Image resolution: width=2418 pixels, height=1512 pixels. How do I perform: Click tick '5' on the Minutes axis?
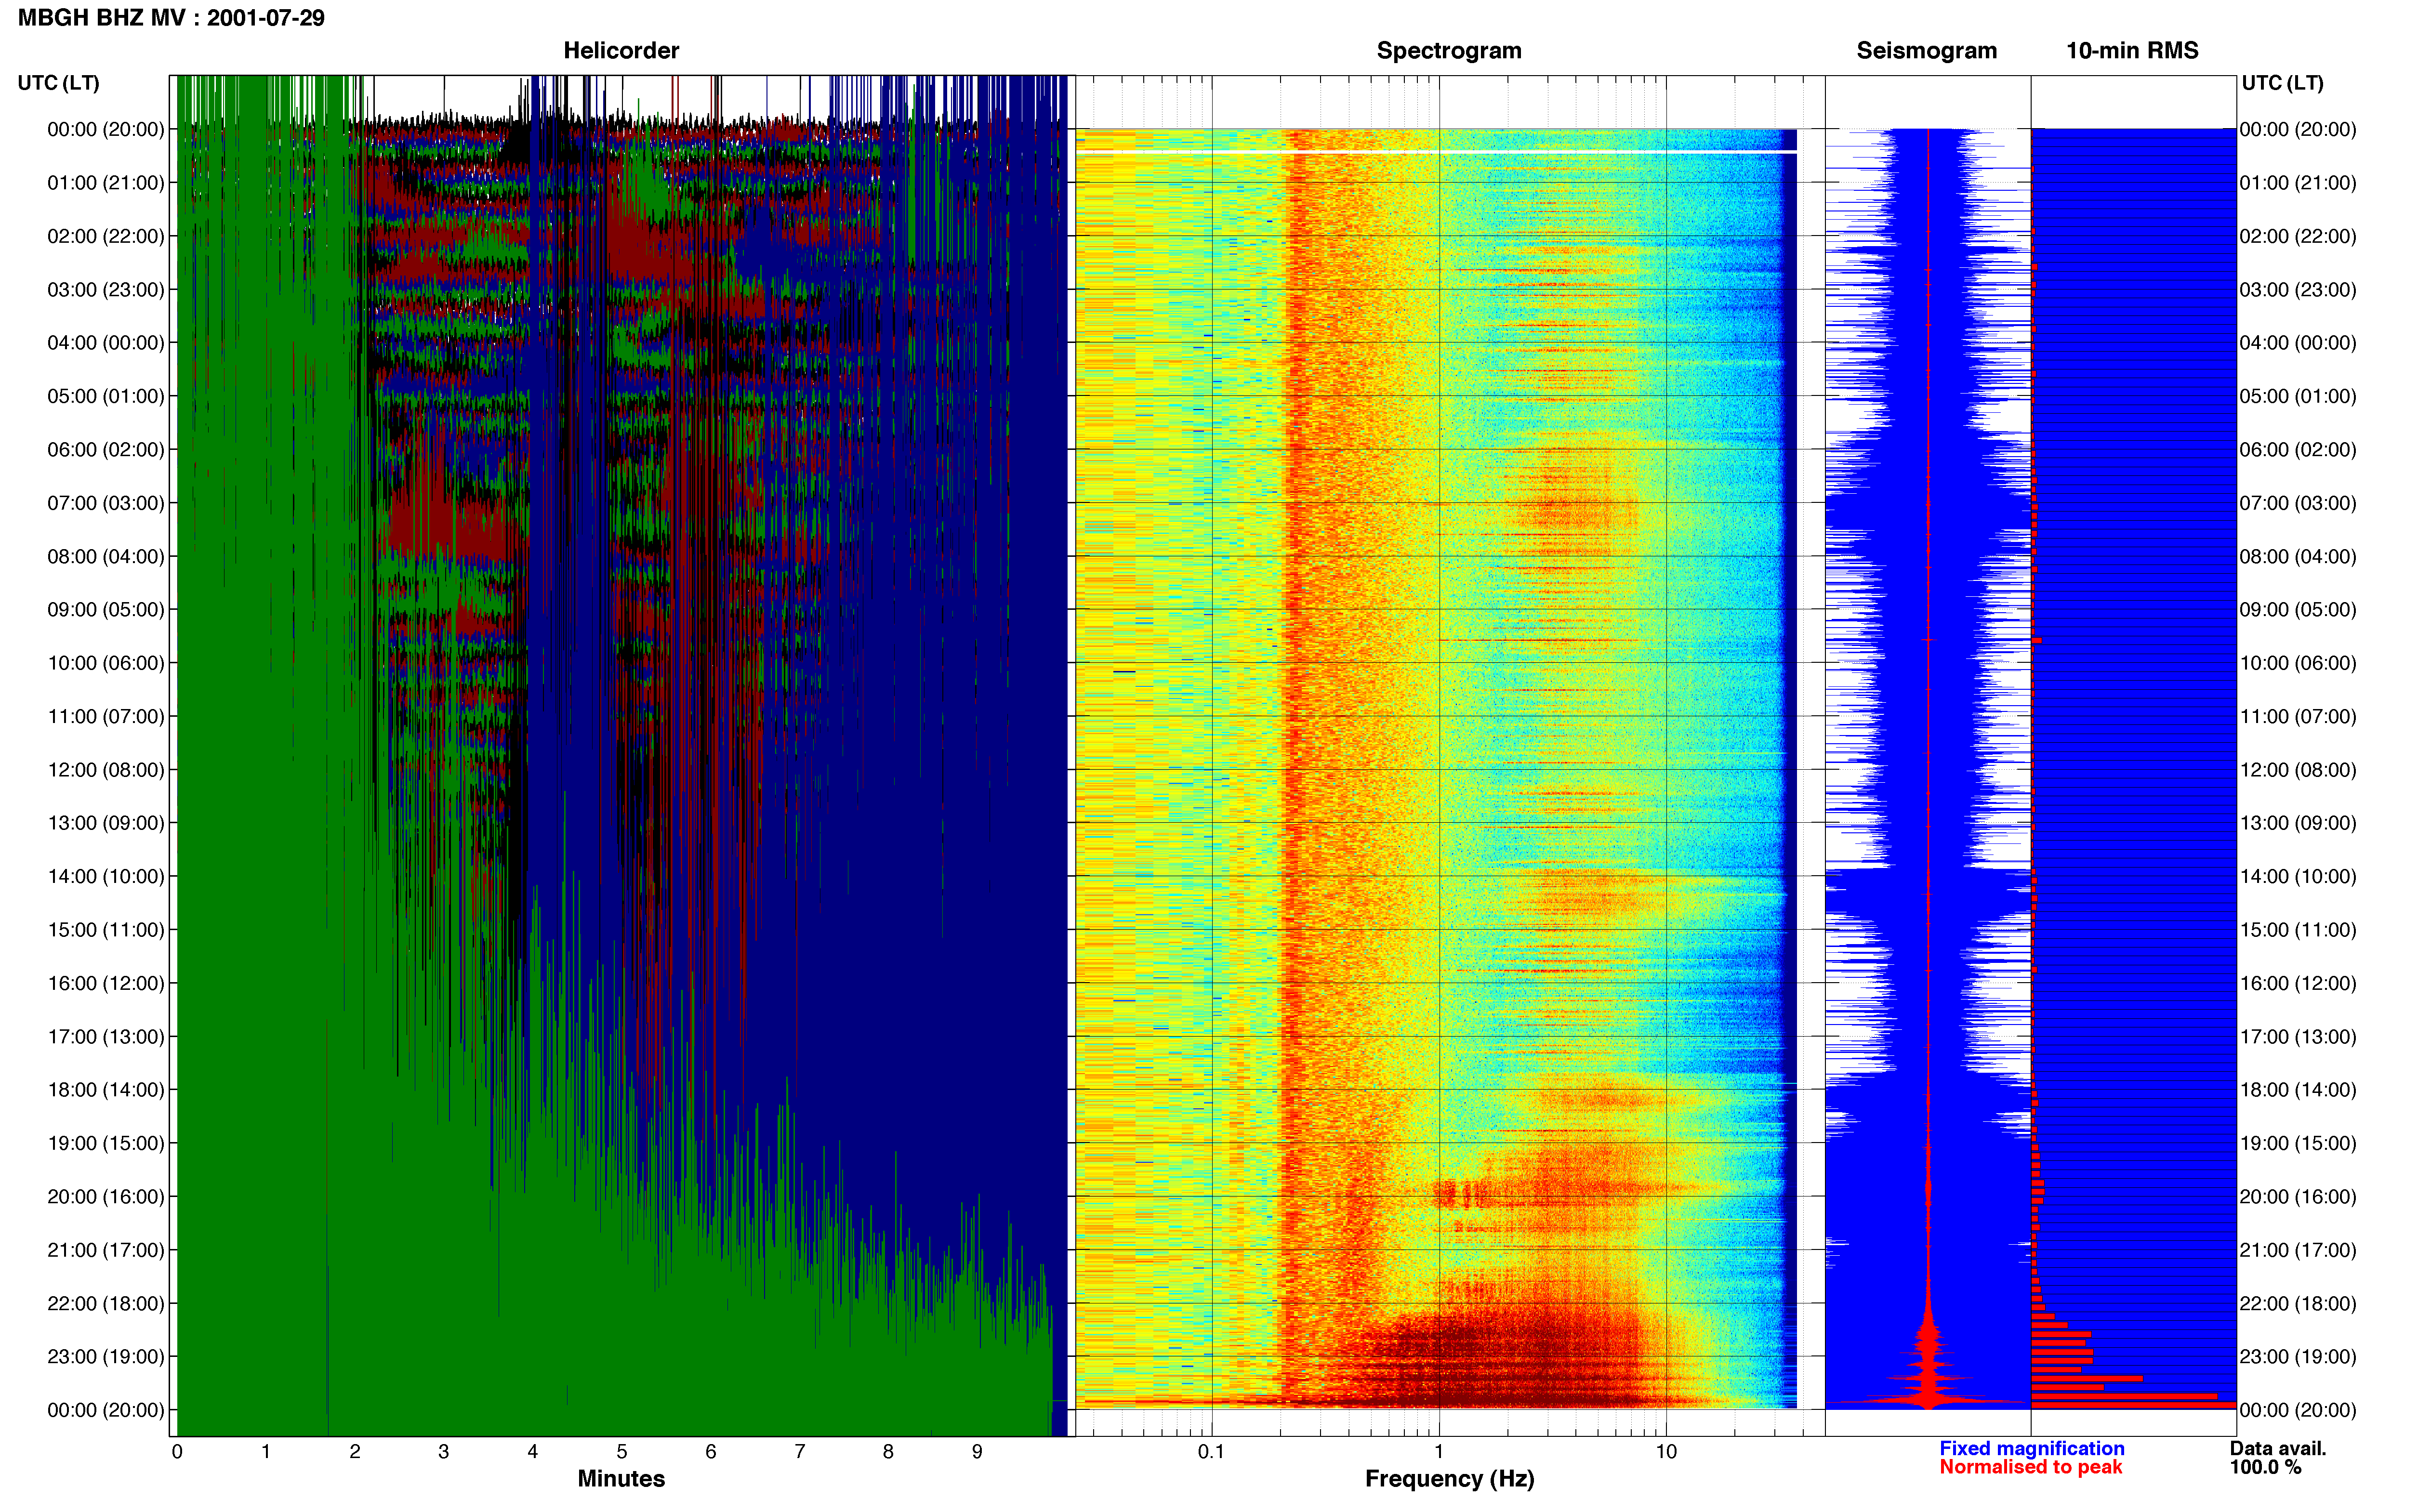622,1452
